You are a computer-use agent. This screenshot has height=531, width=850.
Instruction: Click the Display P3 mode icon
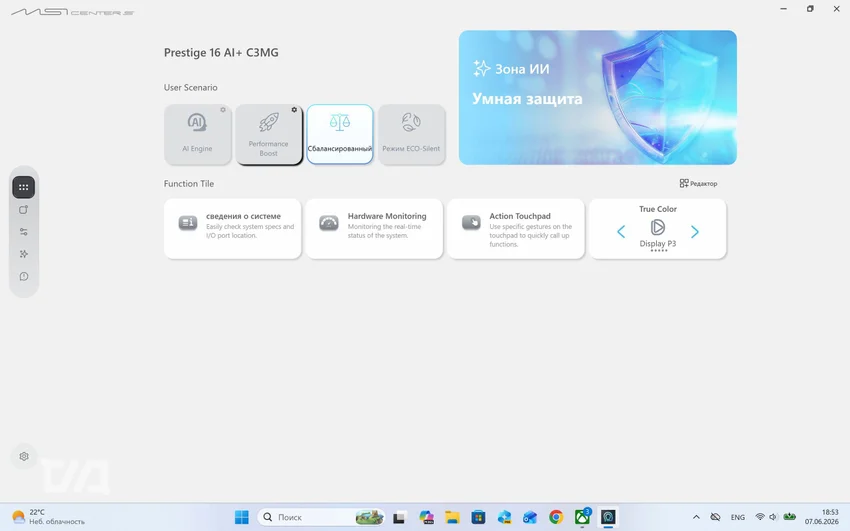pos(658,227)
